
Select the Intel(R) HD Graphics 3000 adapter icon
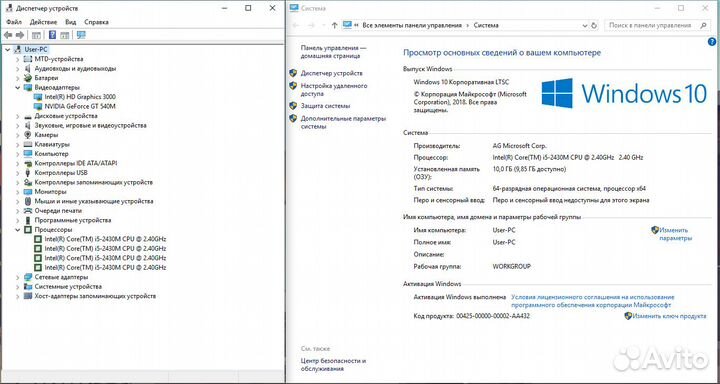pyautogui.click(x=38, y=97)
